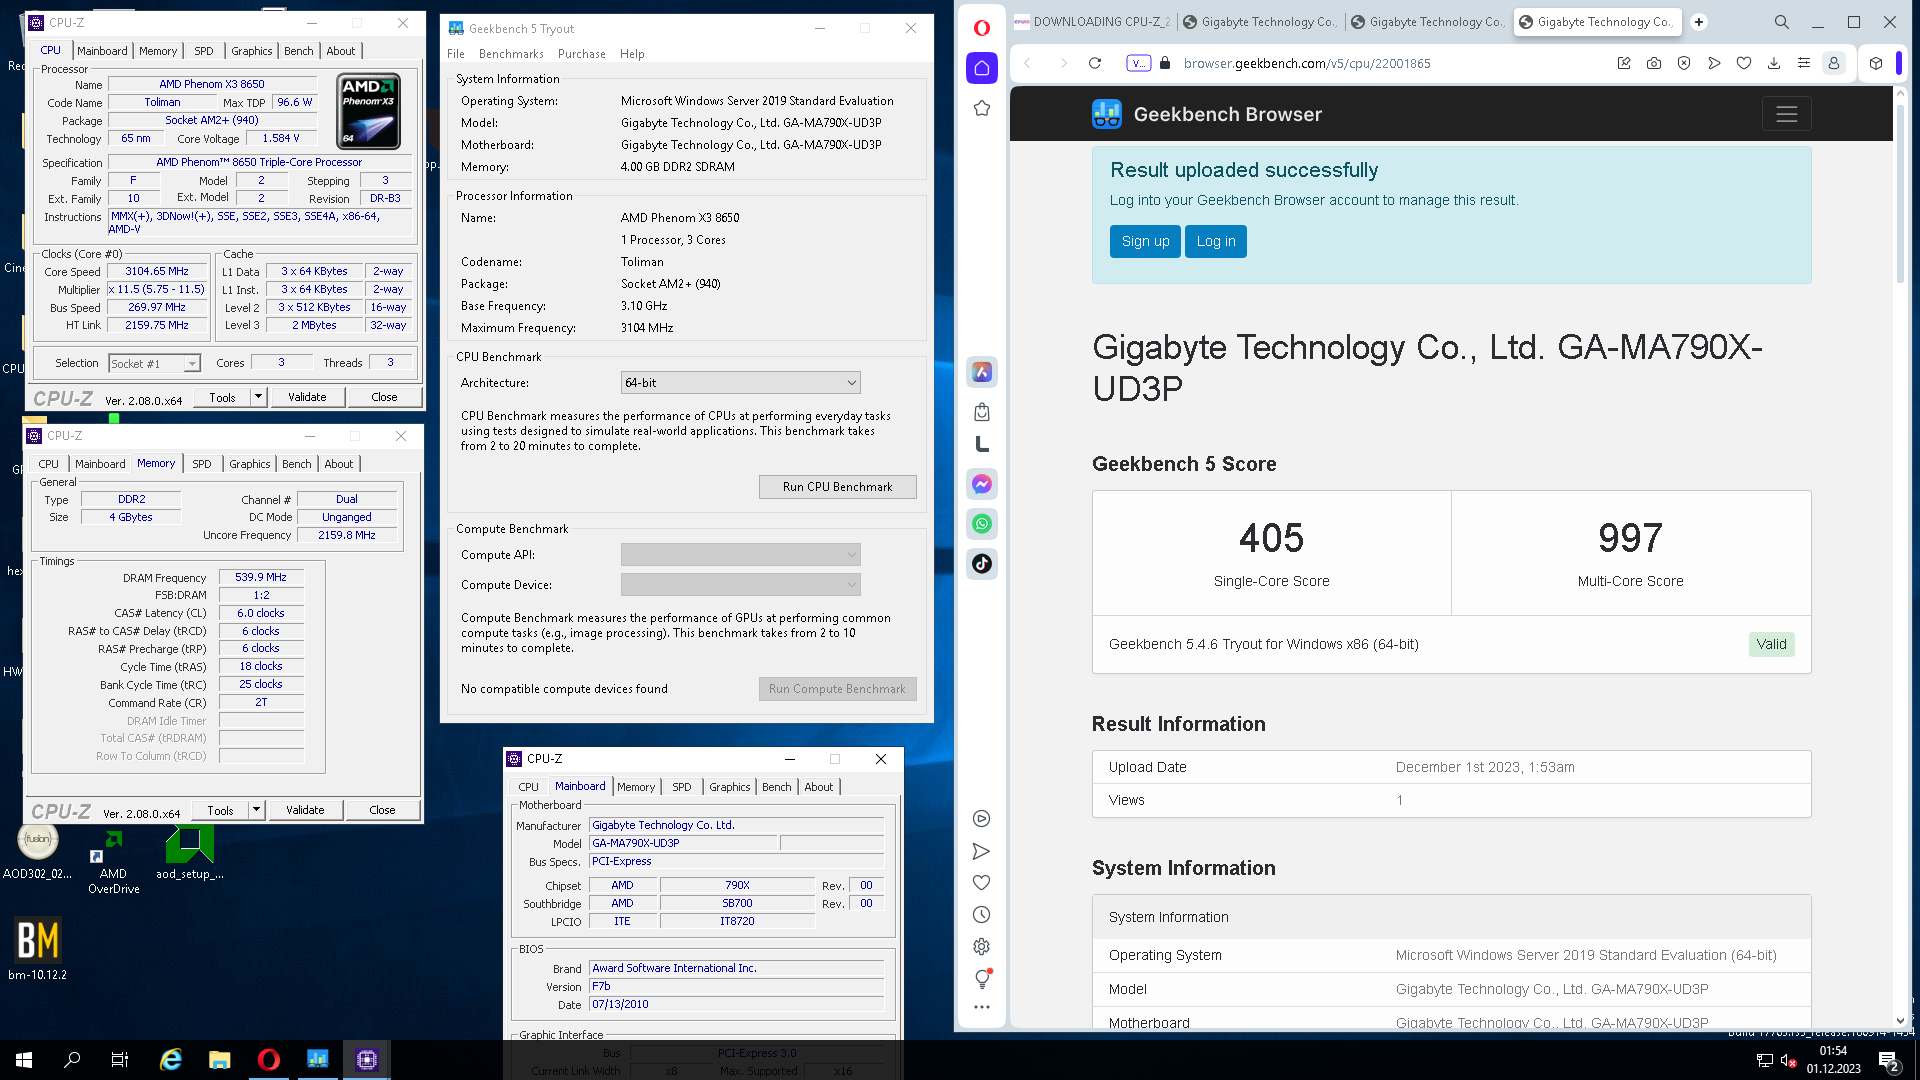
Task: Open About tab in Mainboard CPU-Z window
Action: (x=819, y=787)
